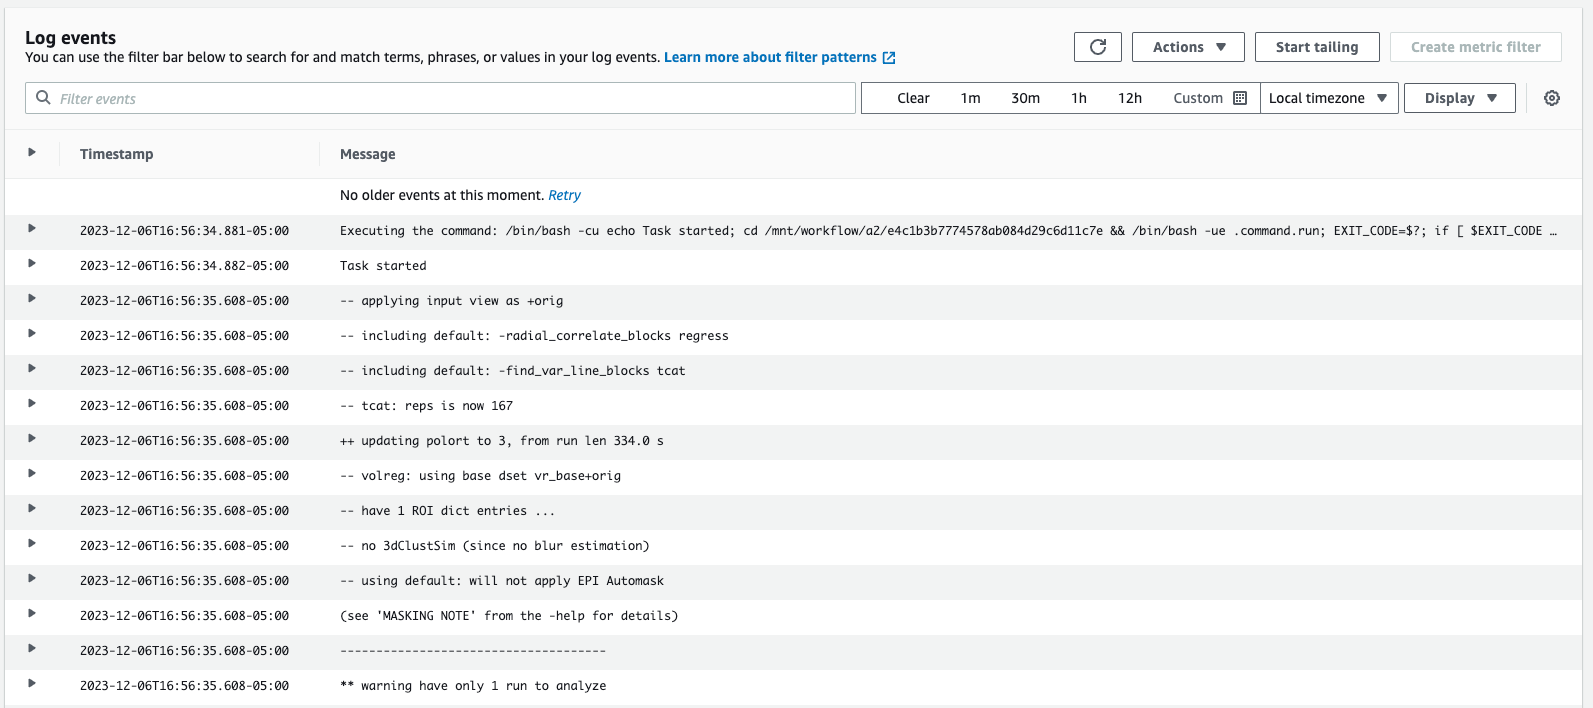
Task: Click the external link icon after filter patterns
Action: tap(889, 58)
